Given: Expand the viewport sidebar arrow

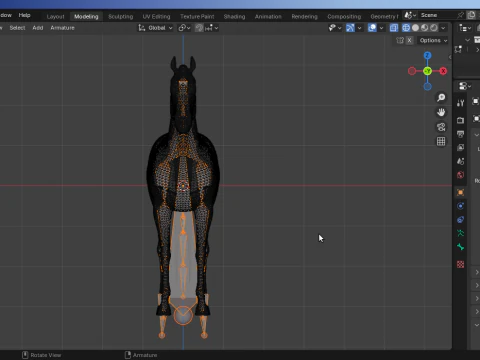Looking at the screenshot, I should point(450,57).
